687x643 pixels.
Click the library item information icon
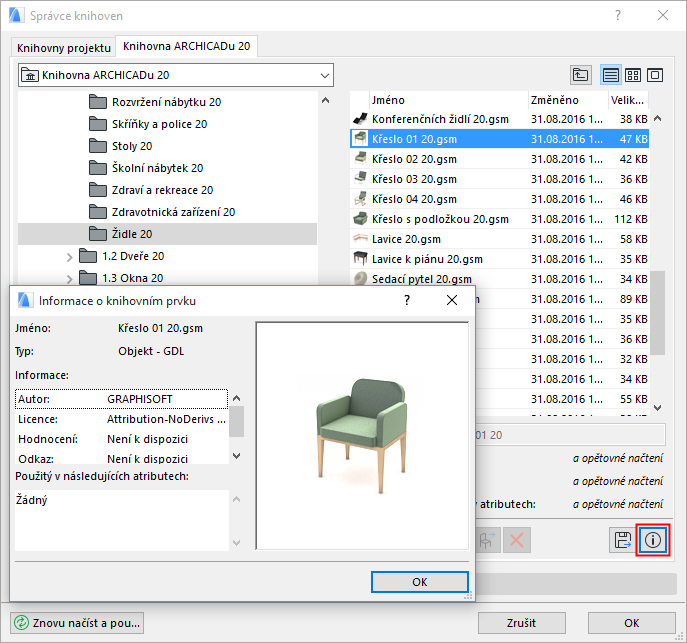coord(653,540)
